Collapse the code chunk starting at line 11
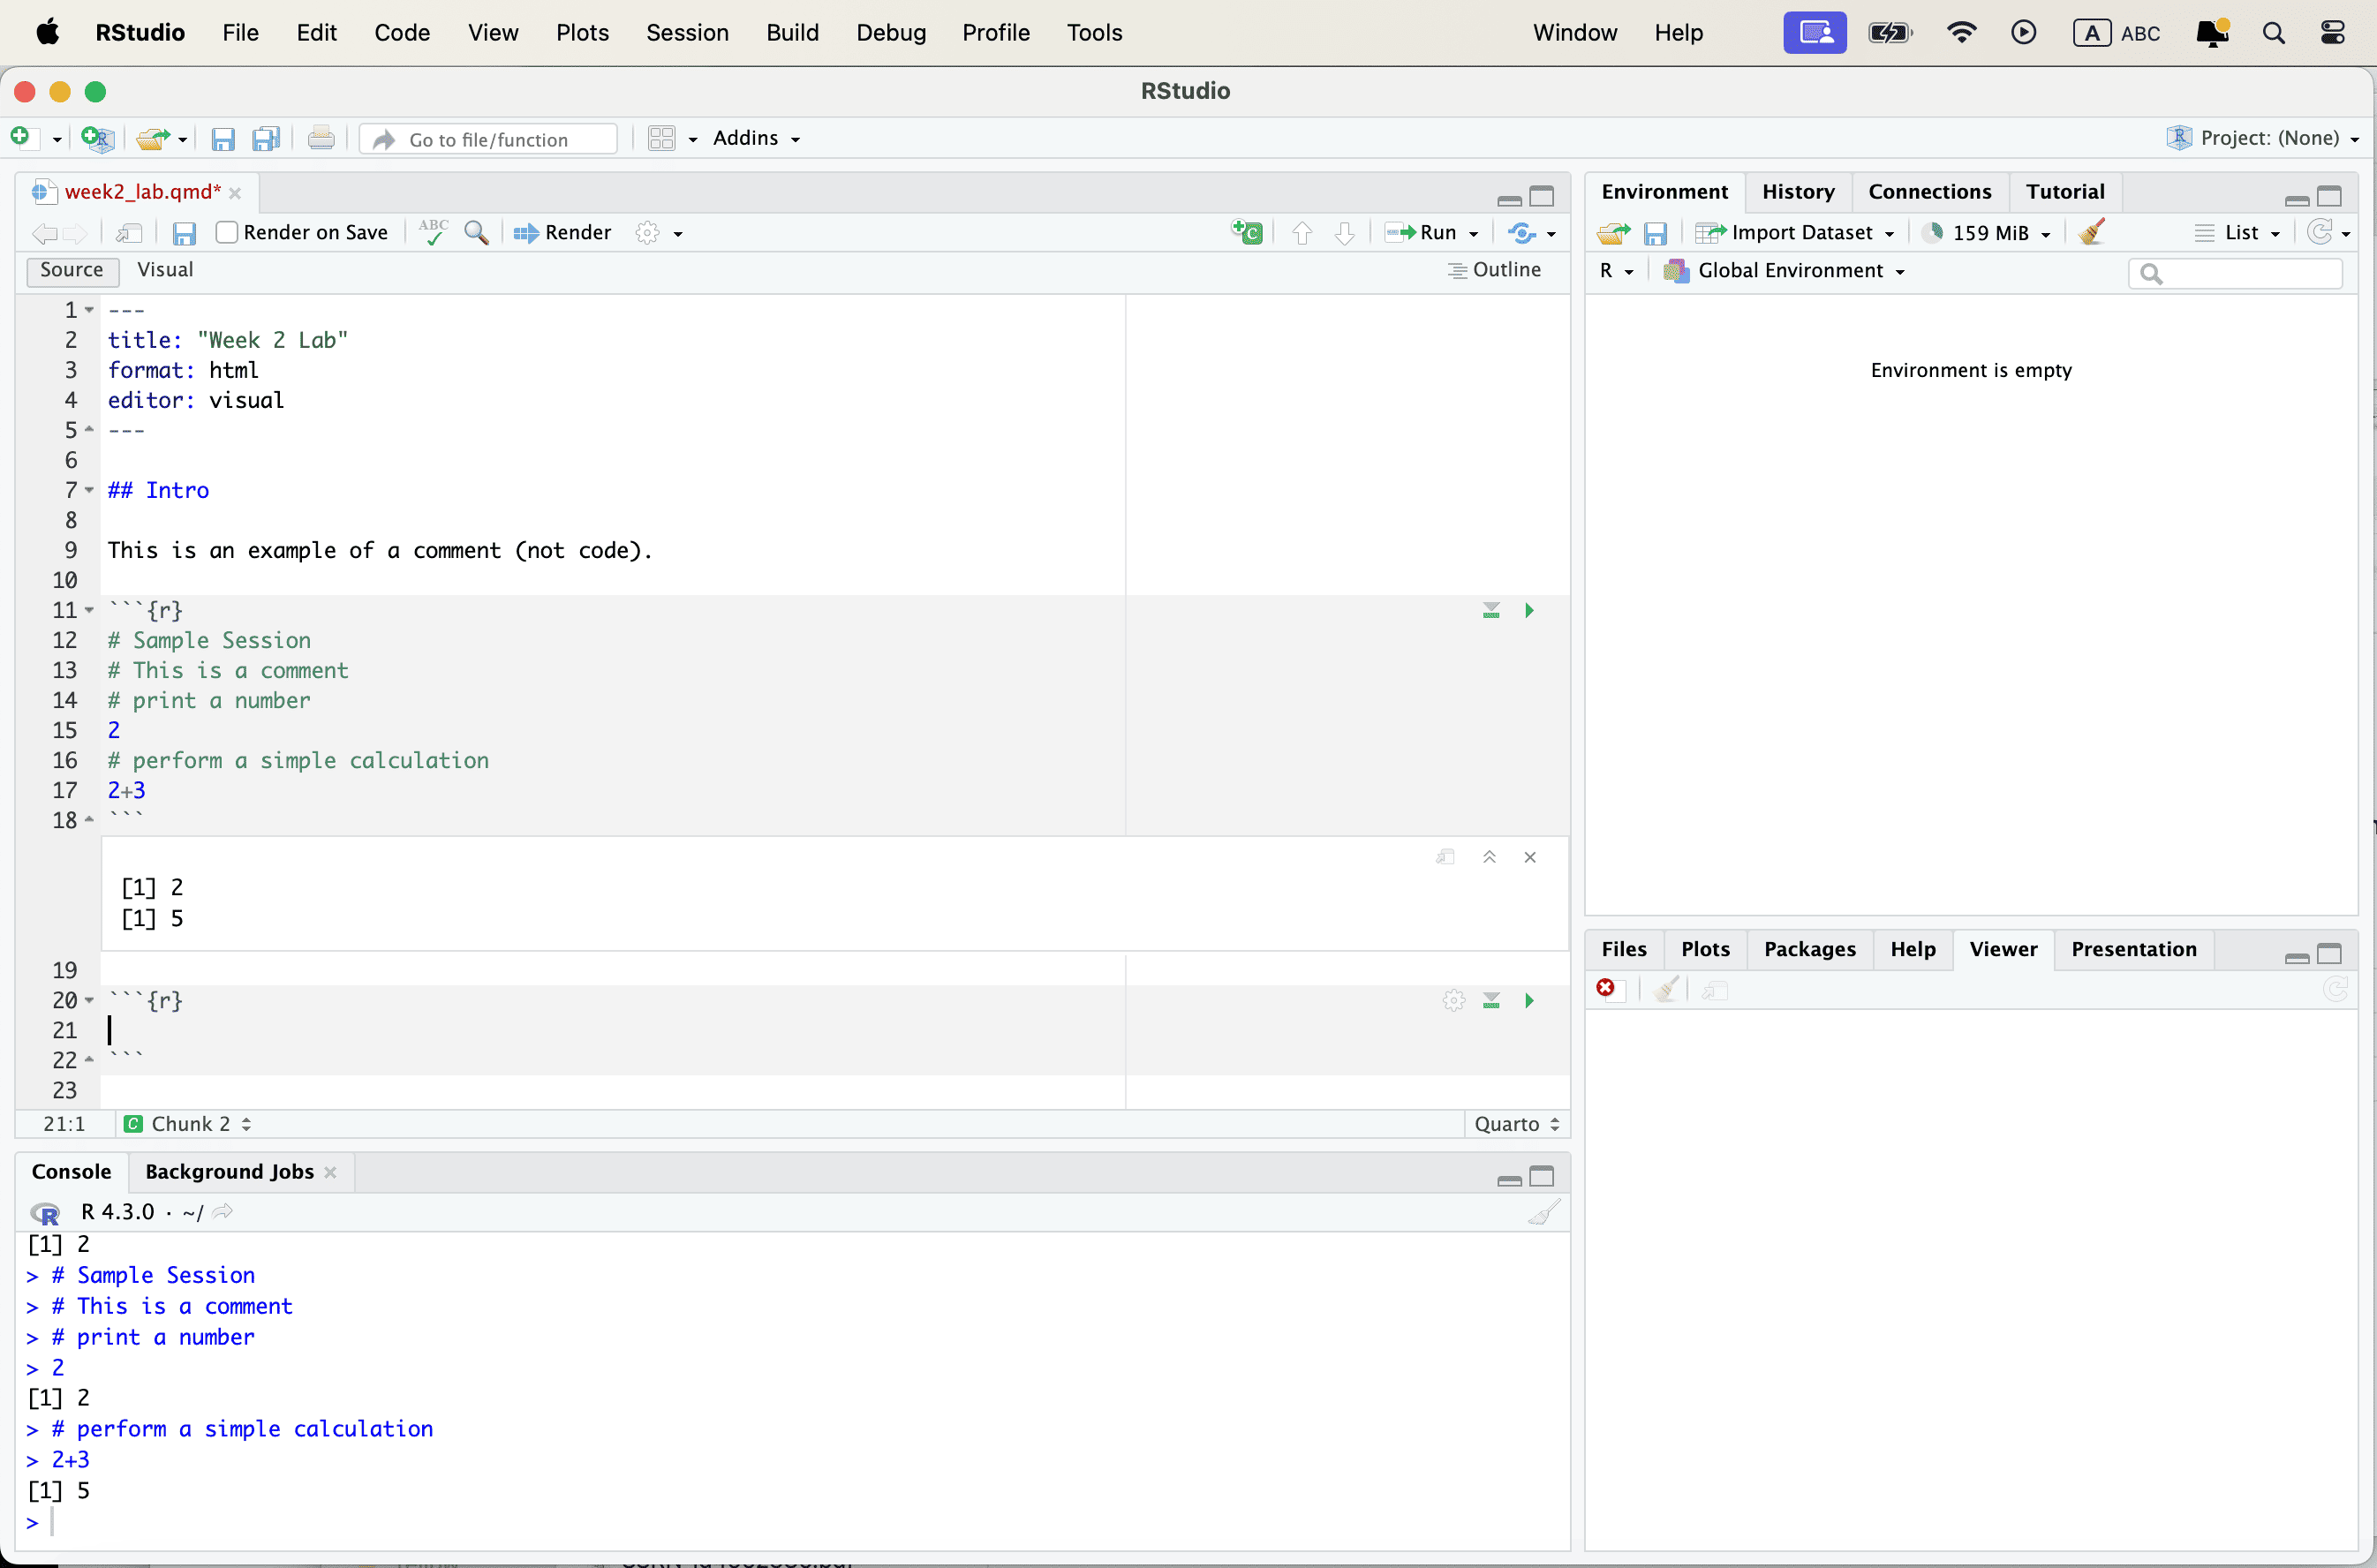Viewport: 2377px width, 1568px height. tap(89, 610)
